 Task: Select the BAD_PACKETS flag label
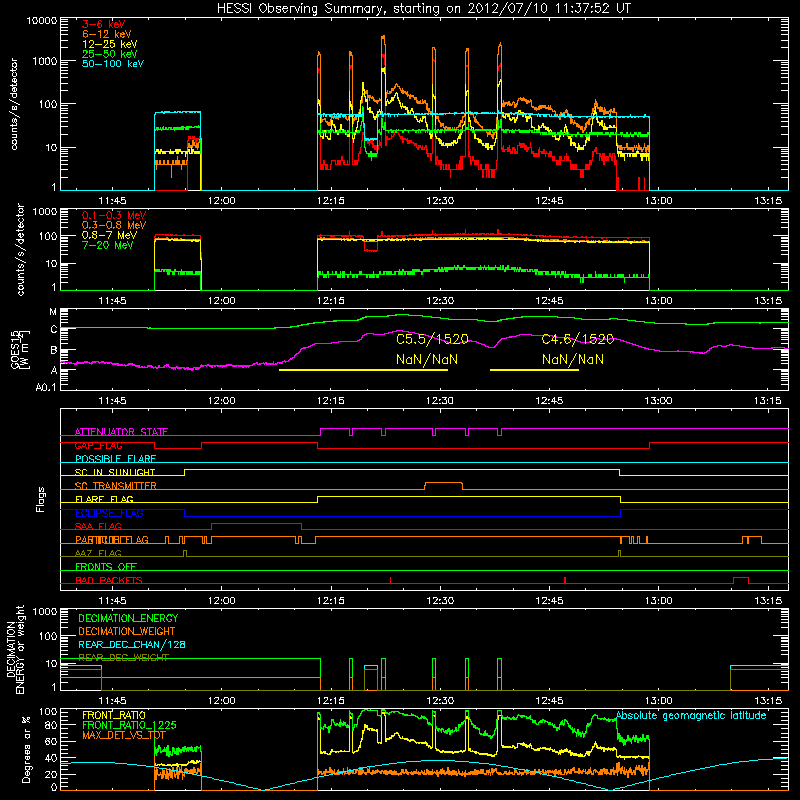[x=109, y=580]
